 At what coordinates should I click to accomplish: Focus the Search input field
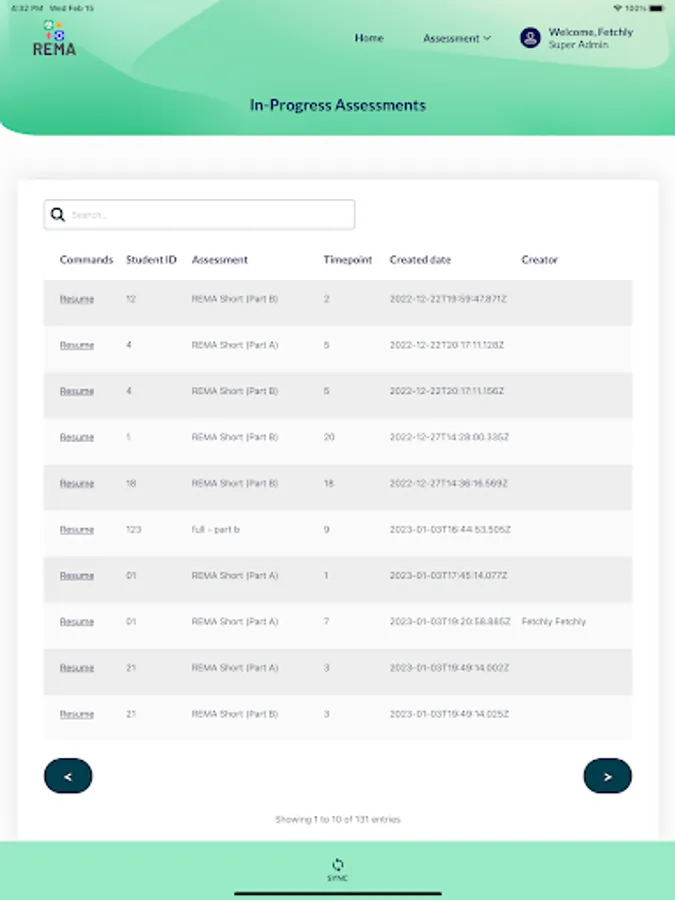pyautogui.click(x=199, y=215)
